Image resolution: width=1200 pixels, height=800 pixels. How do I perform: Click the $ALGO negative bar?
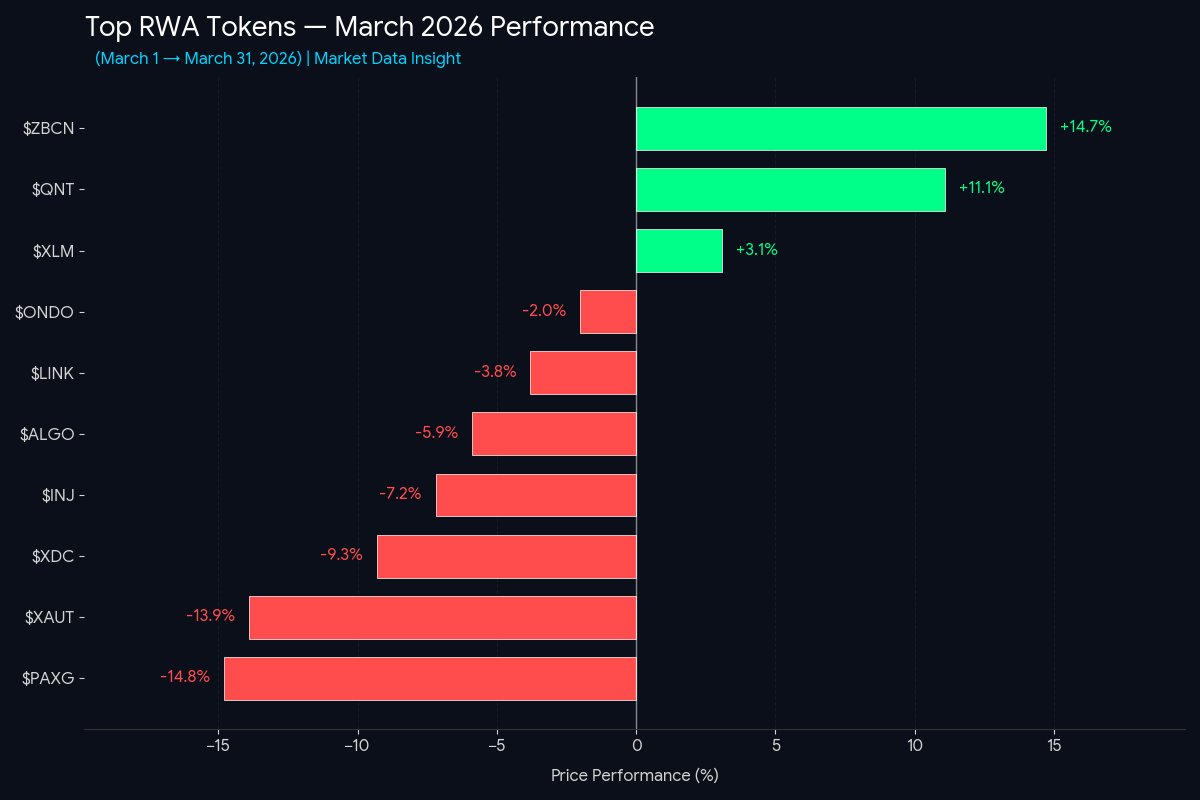554,434
